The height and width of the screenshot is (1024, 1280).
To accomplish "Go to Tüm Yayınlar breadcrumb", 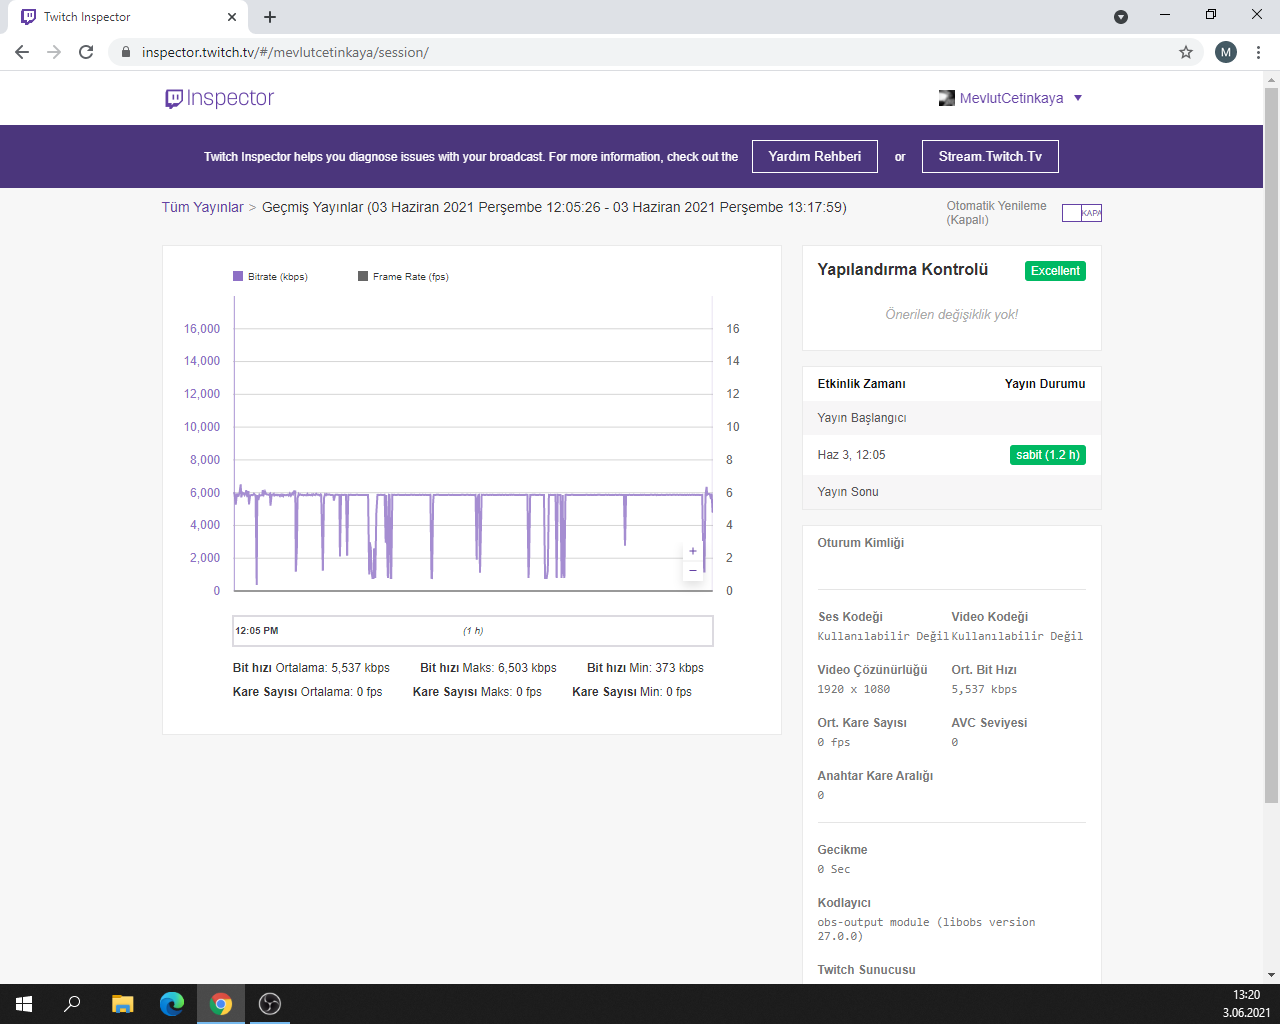I will (203, 207).
